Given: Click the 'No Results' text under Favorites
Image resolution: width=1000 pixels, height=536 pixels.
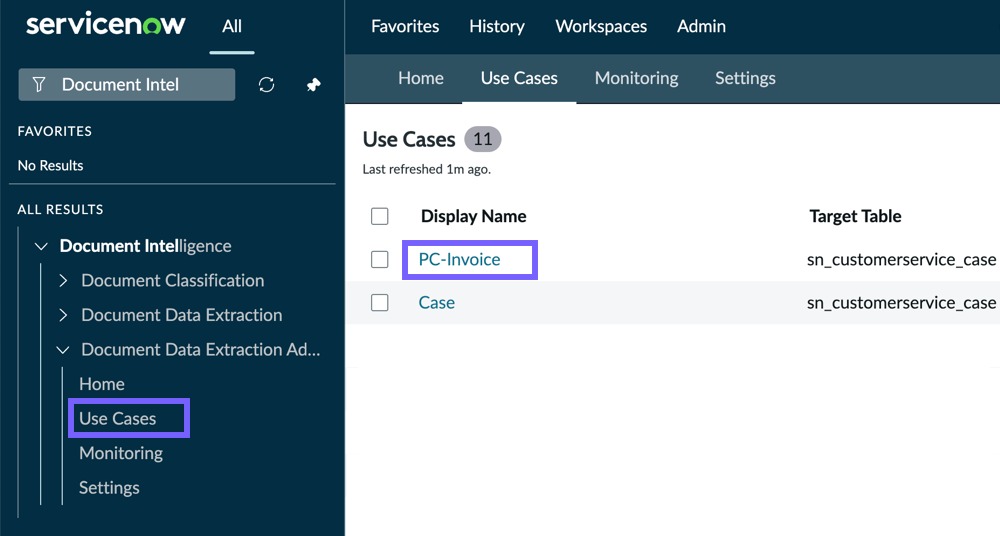Looking at the screenshot, I should (50, 165).
